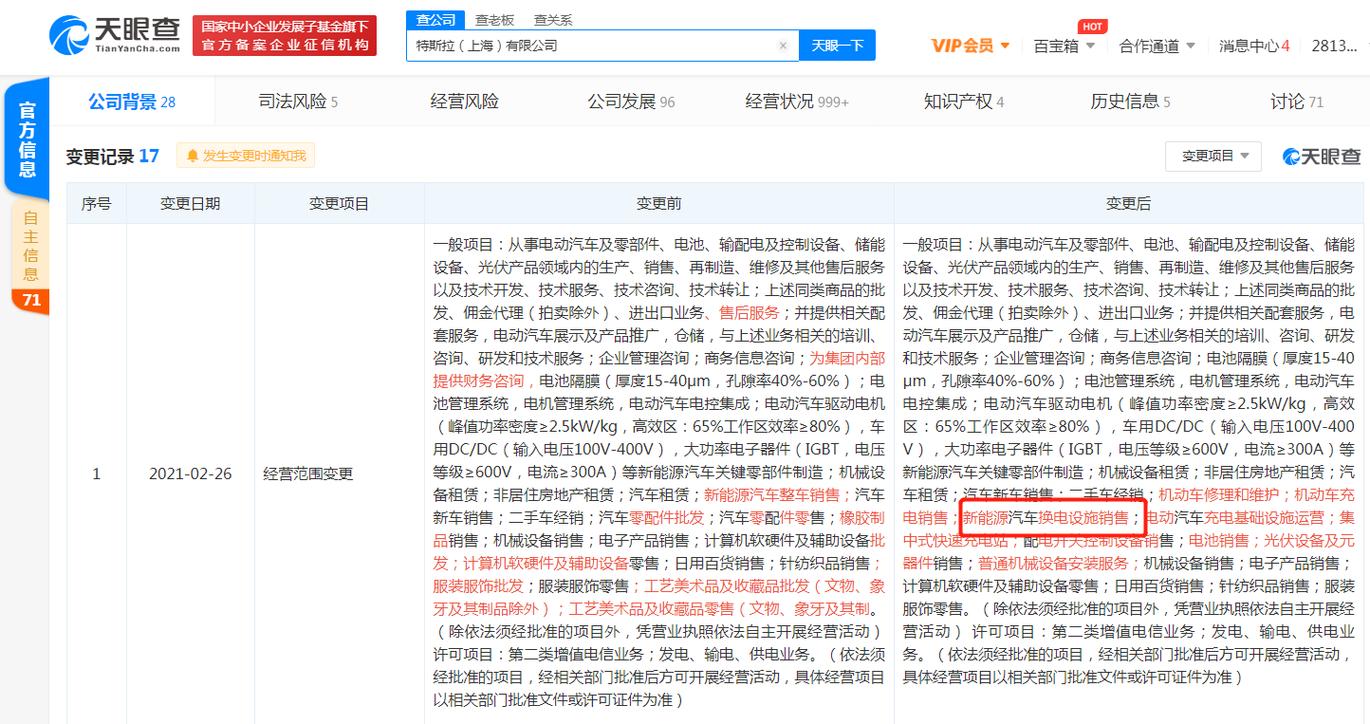Open the 经营状况 tab

pyautogui.click(x=797, y=101)
